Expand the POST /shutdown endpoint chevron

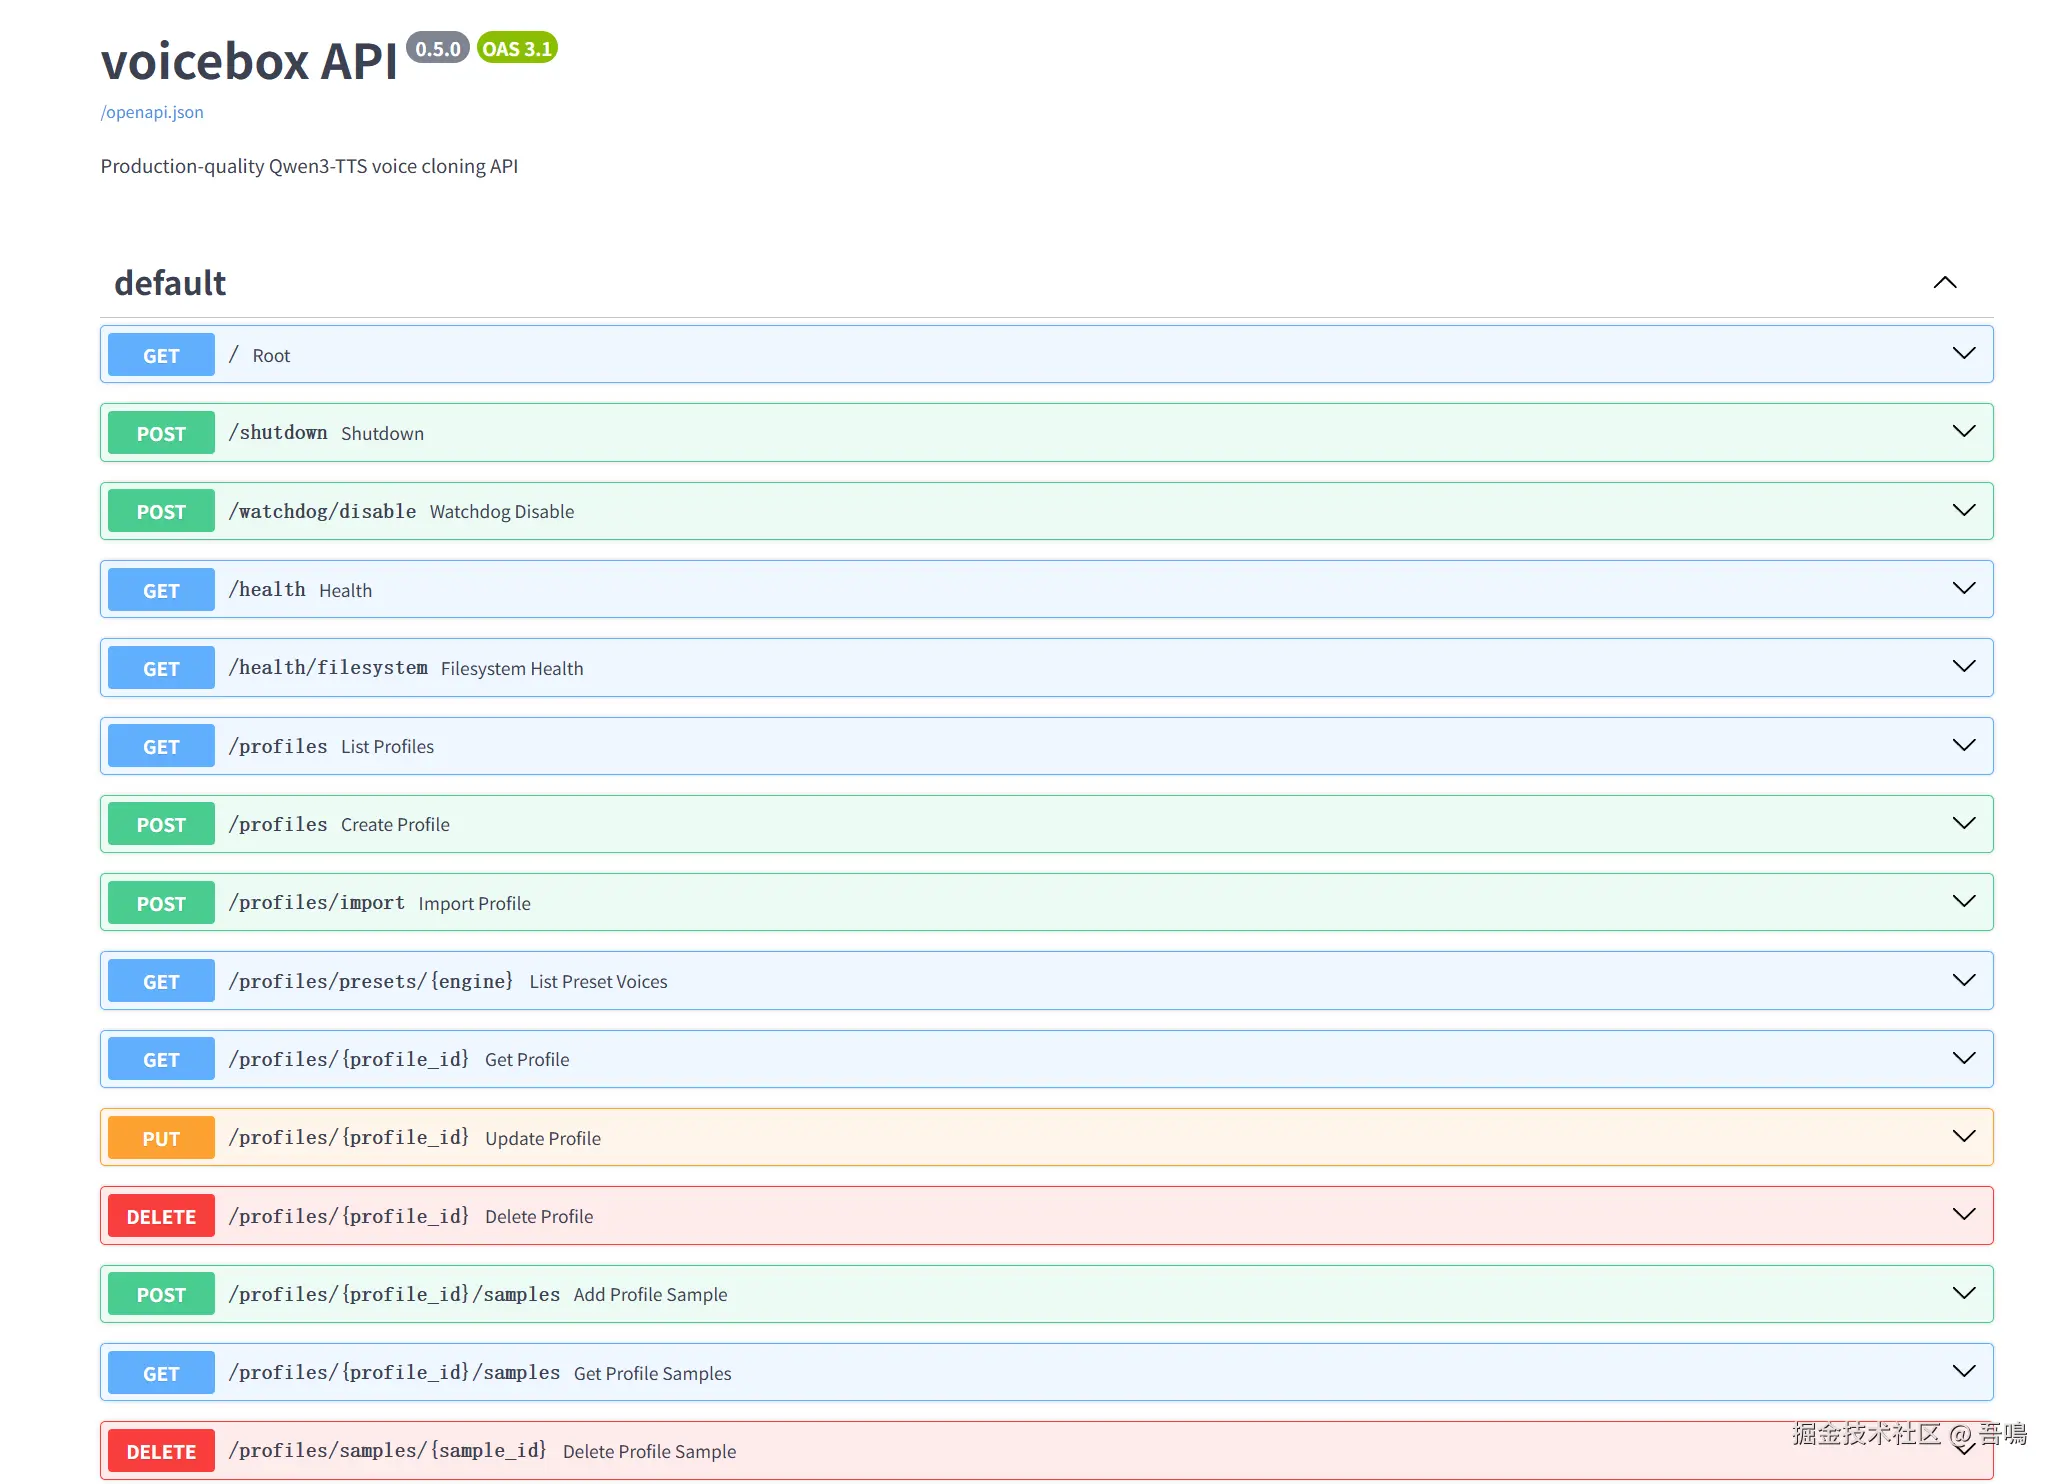pyautogui.click(x=1964, y=432)
